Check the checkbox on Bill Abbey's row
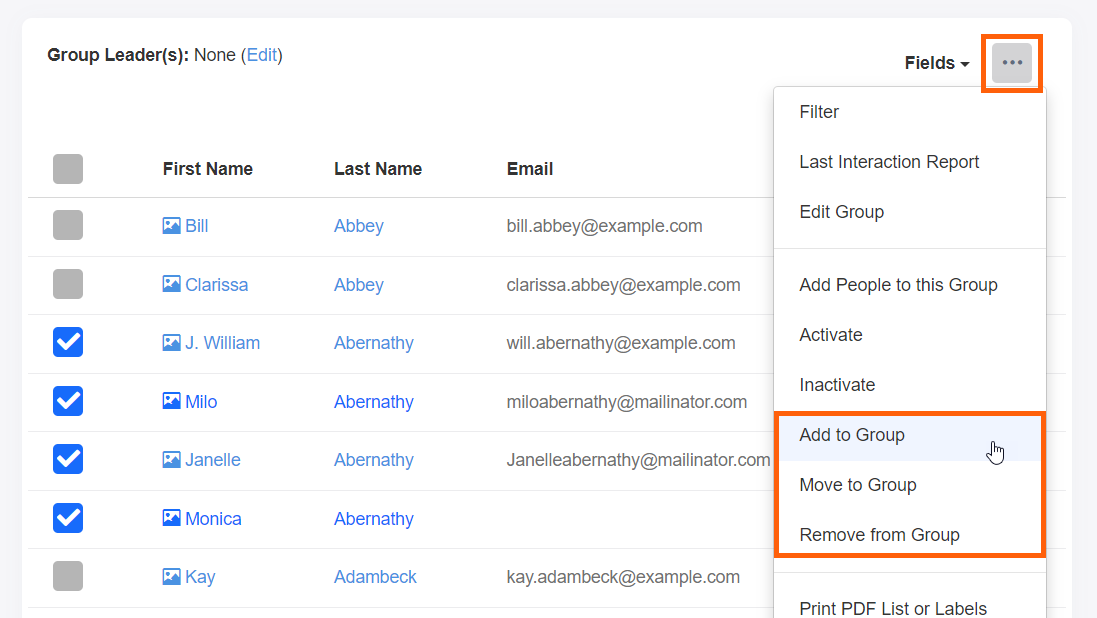The height and width of the screenshot is (618, 1097). 67,225
